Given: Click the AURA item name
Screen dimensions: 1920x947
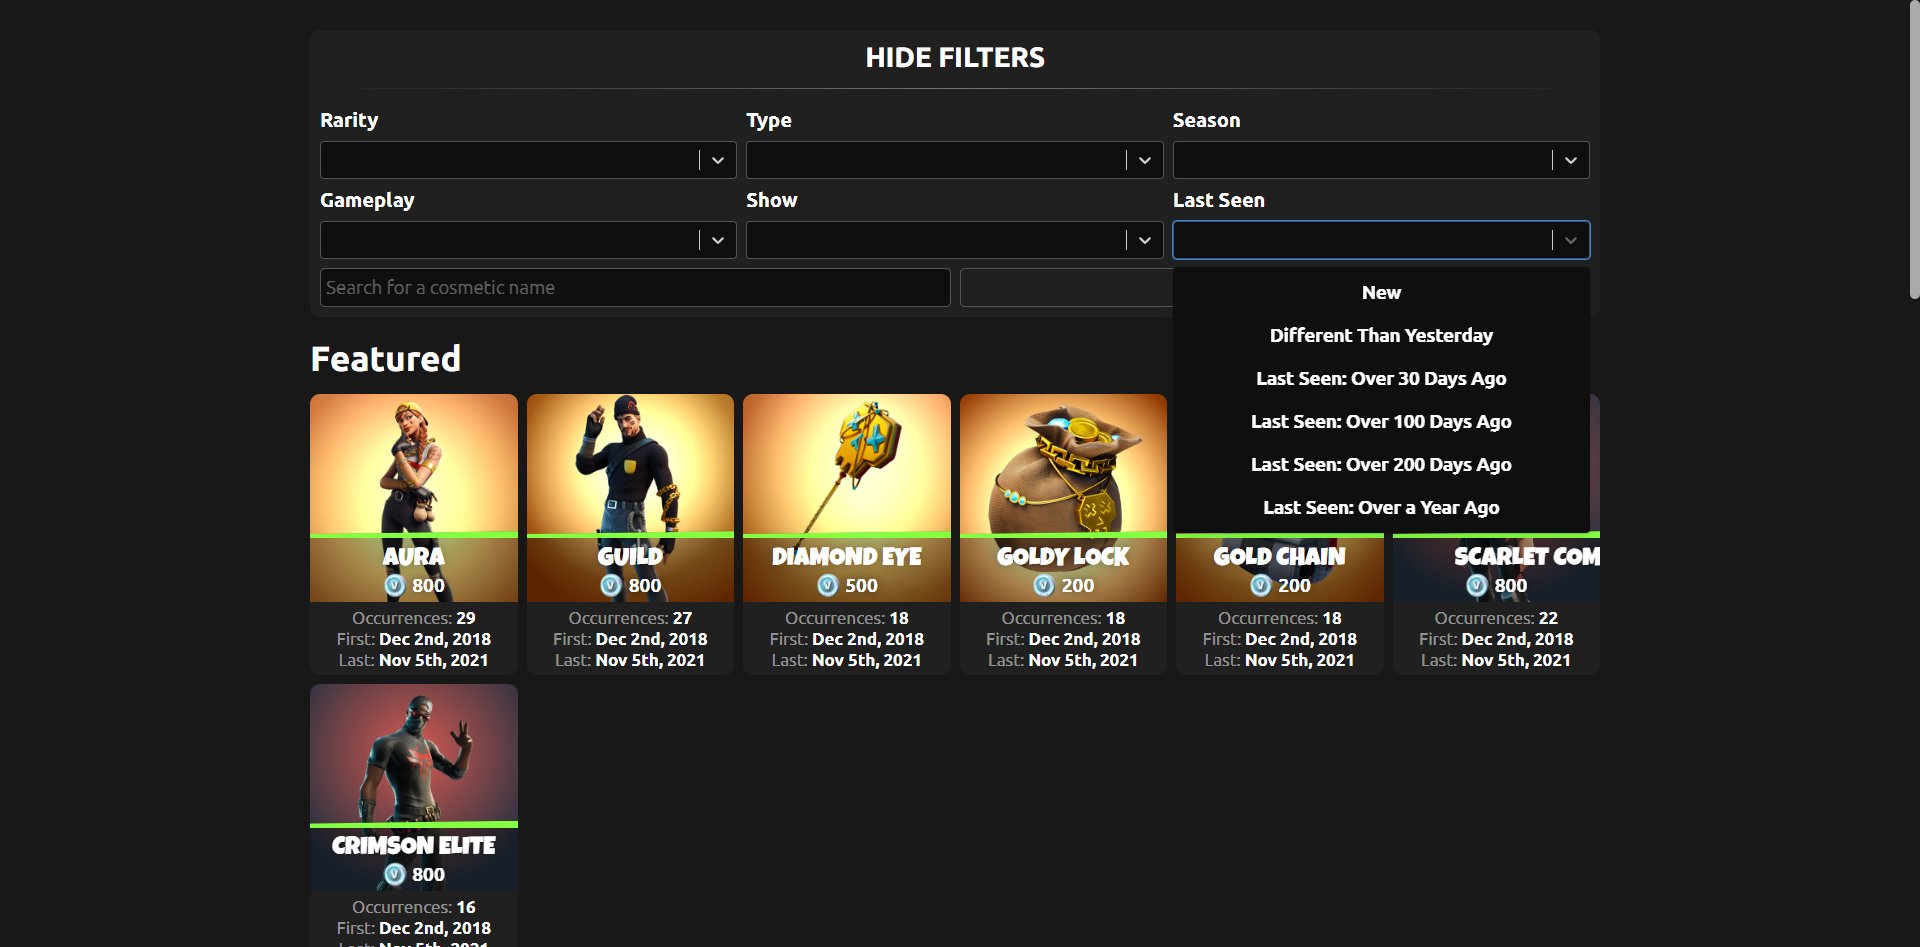Looking at the screenshot, I should click(x=414, y=556).
